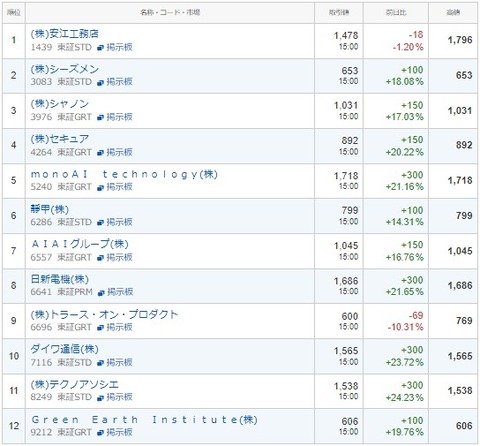The width and height of the screenshot is (480, 446).
Task: Open 掲示板 icon for シーズメン
Action: pyautogui.click(x=100, y=82)
